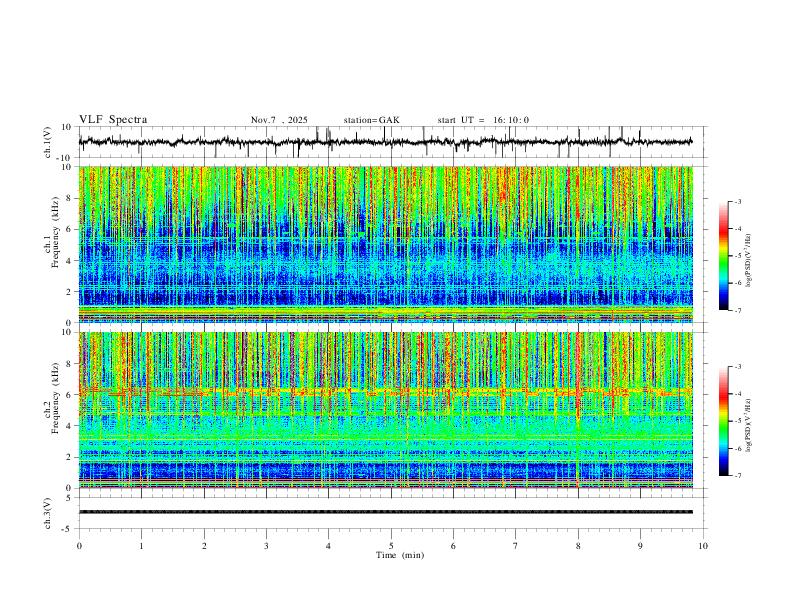Click the "-3" label on ch.1 color scale

(x=738, y=201)
